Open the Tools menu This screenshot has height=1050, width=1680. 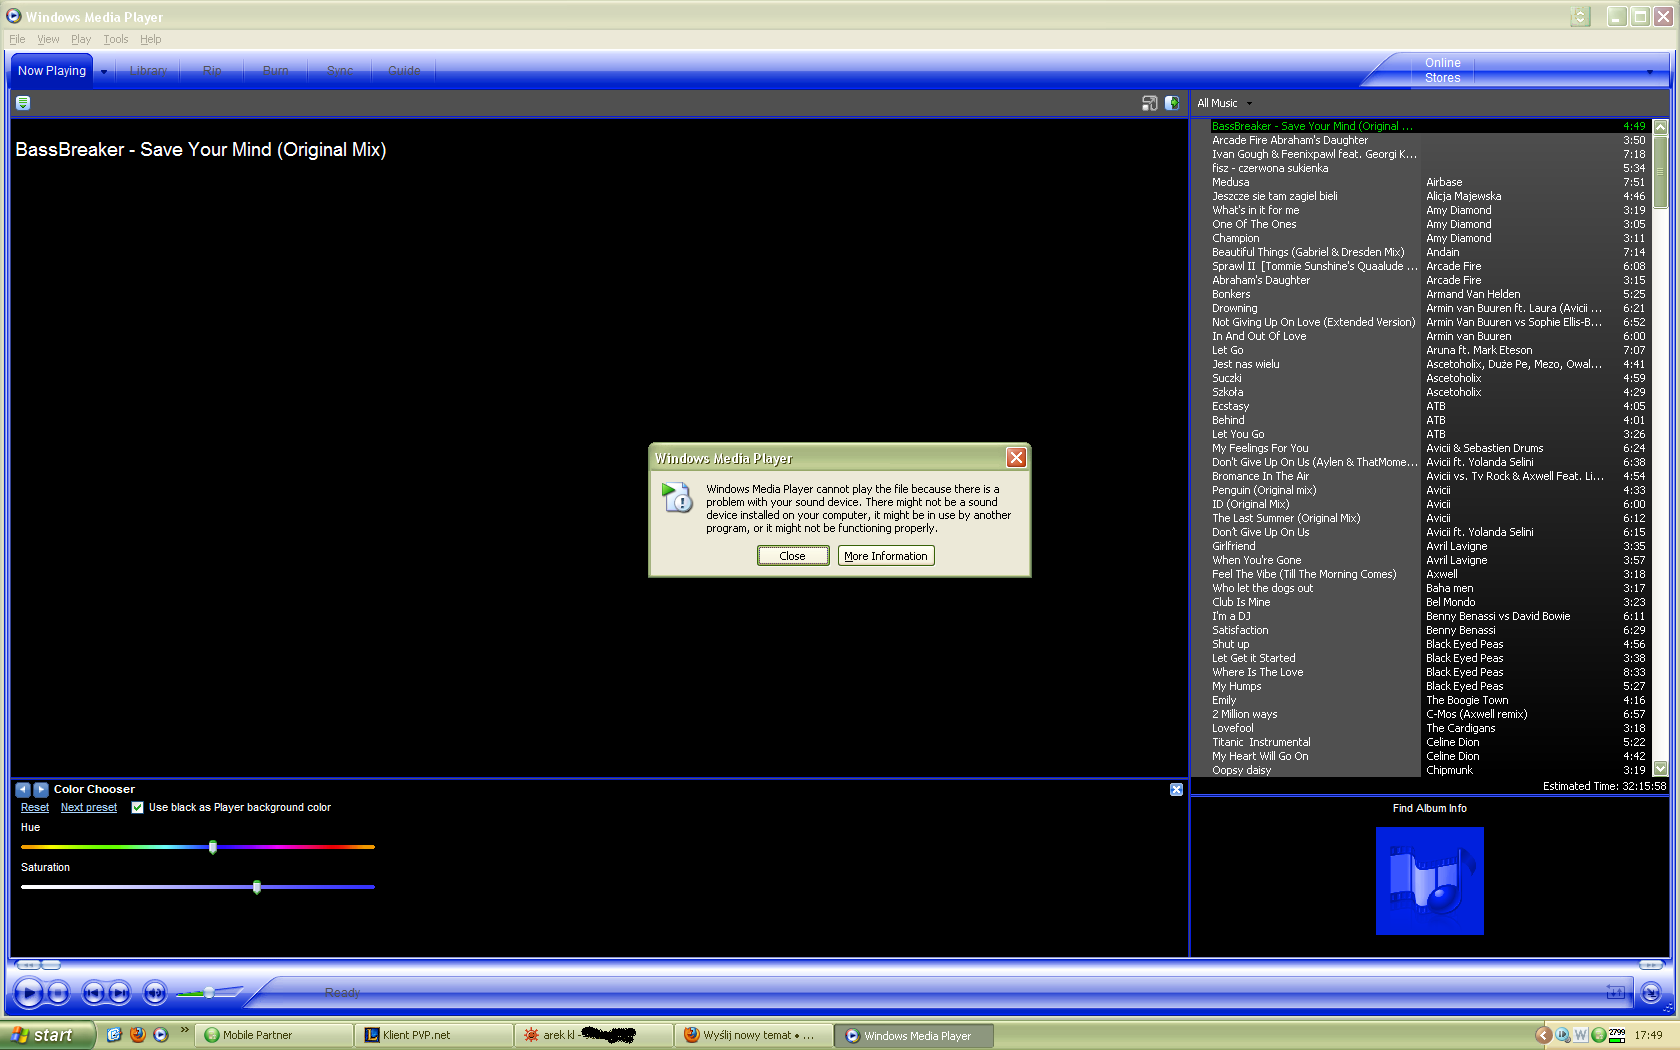pos(116,40)
